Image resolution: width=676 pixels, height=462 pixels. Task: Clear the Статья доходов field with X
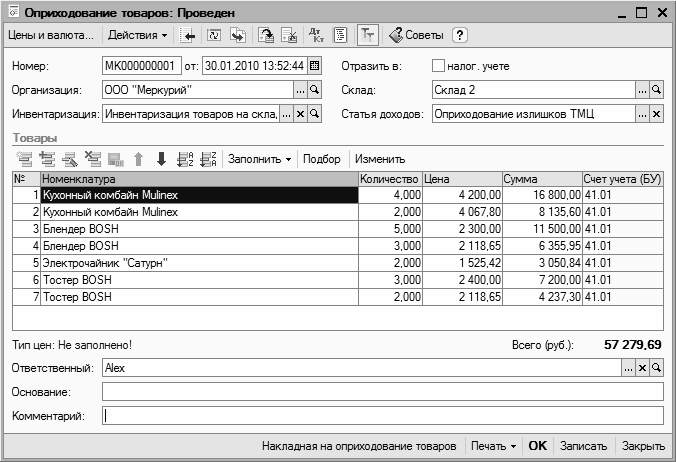pyautogui.click(x=656, y=114)
